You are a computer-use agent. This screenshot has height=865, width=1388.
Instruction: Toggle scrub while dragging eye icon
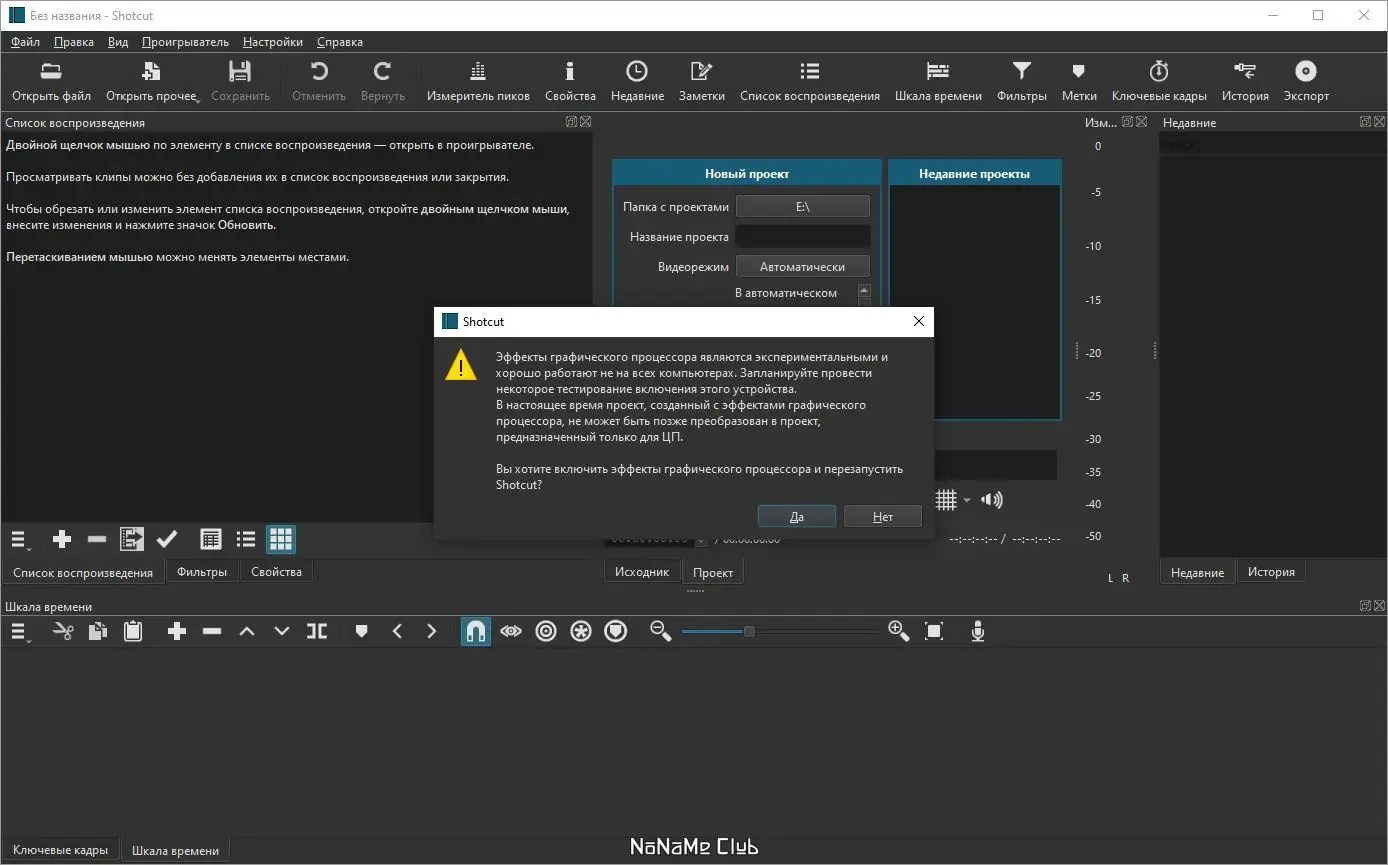[x=511, y=631]
